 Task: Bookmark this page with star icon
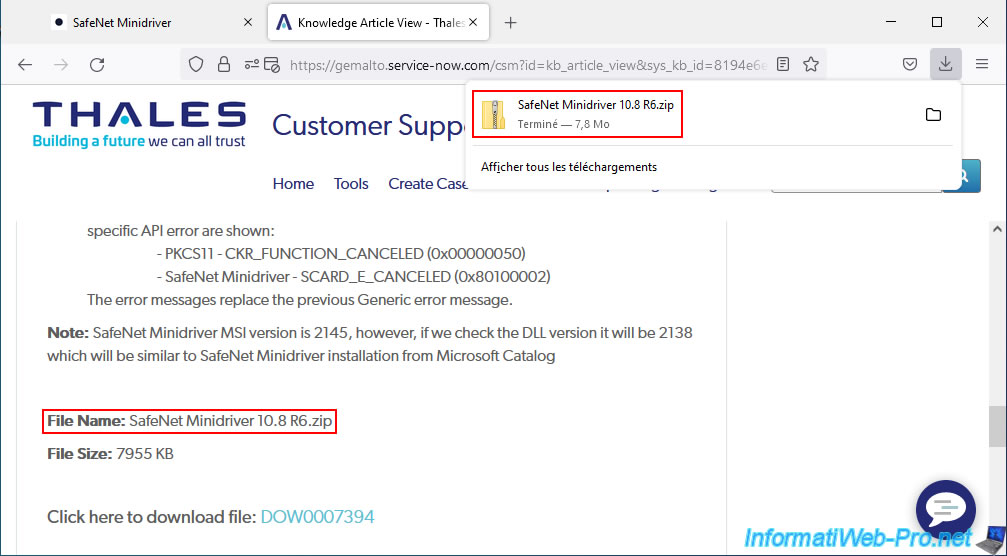811,64
